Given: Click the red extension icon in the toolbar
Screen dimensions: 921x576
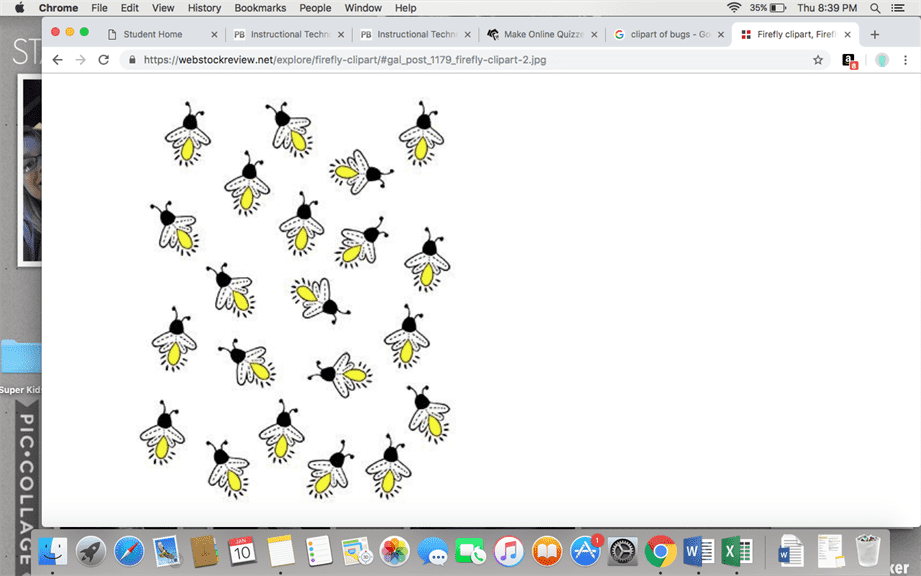Looking at the screenshot, I should point(849,61).
